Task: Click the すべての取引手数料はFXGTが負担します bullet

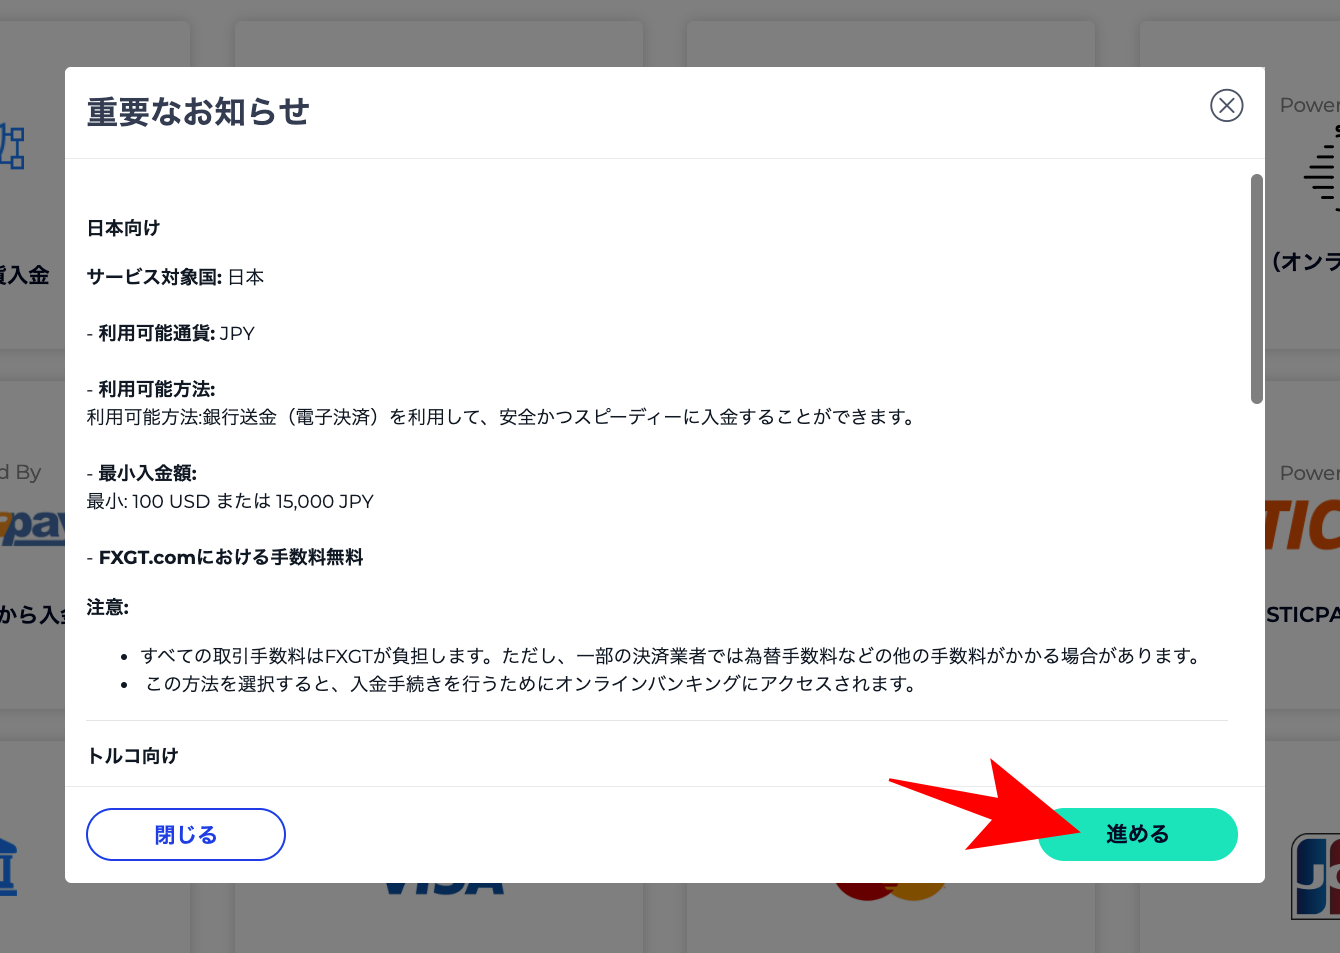Action: [x=672, y=656]
